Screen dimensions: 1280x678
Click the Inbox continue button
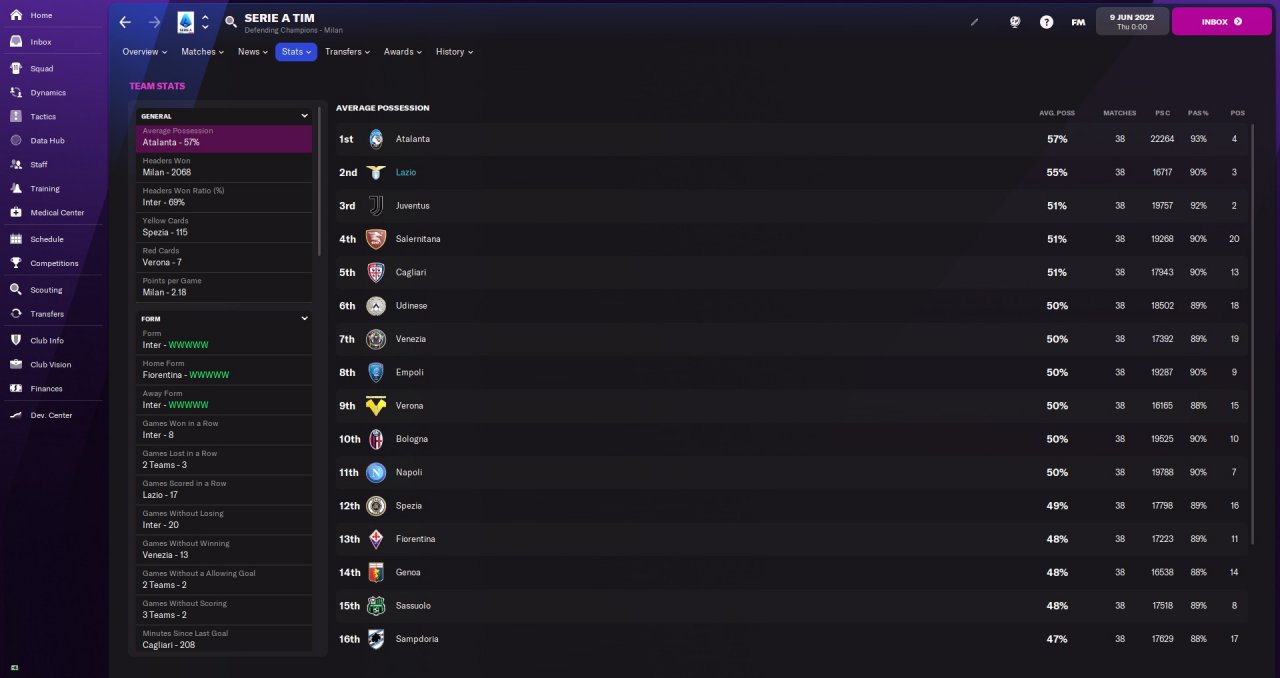tap(1222, 21)
